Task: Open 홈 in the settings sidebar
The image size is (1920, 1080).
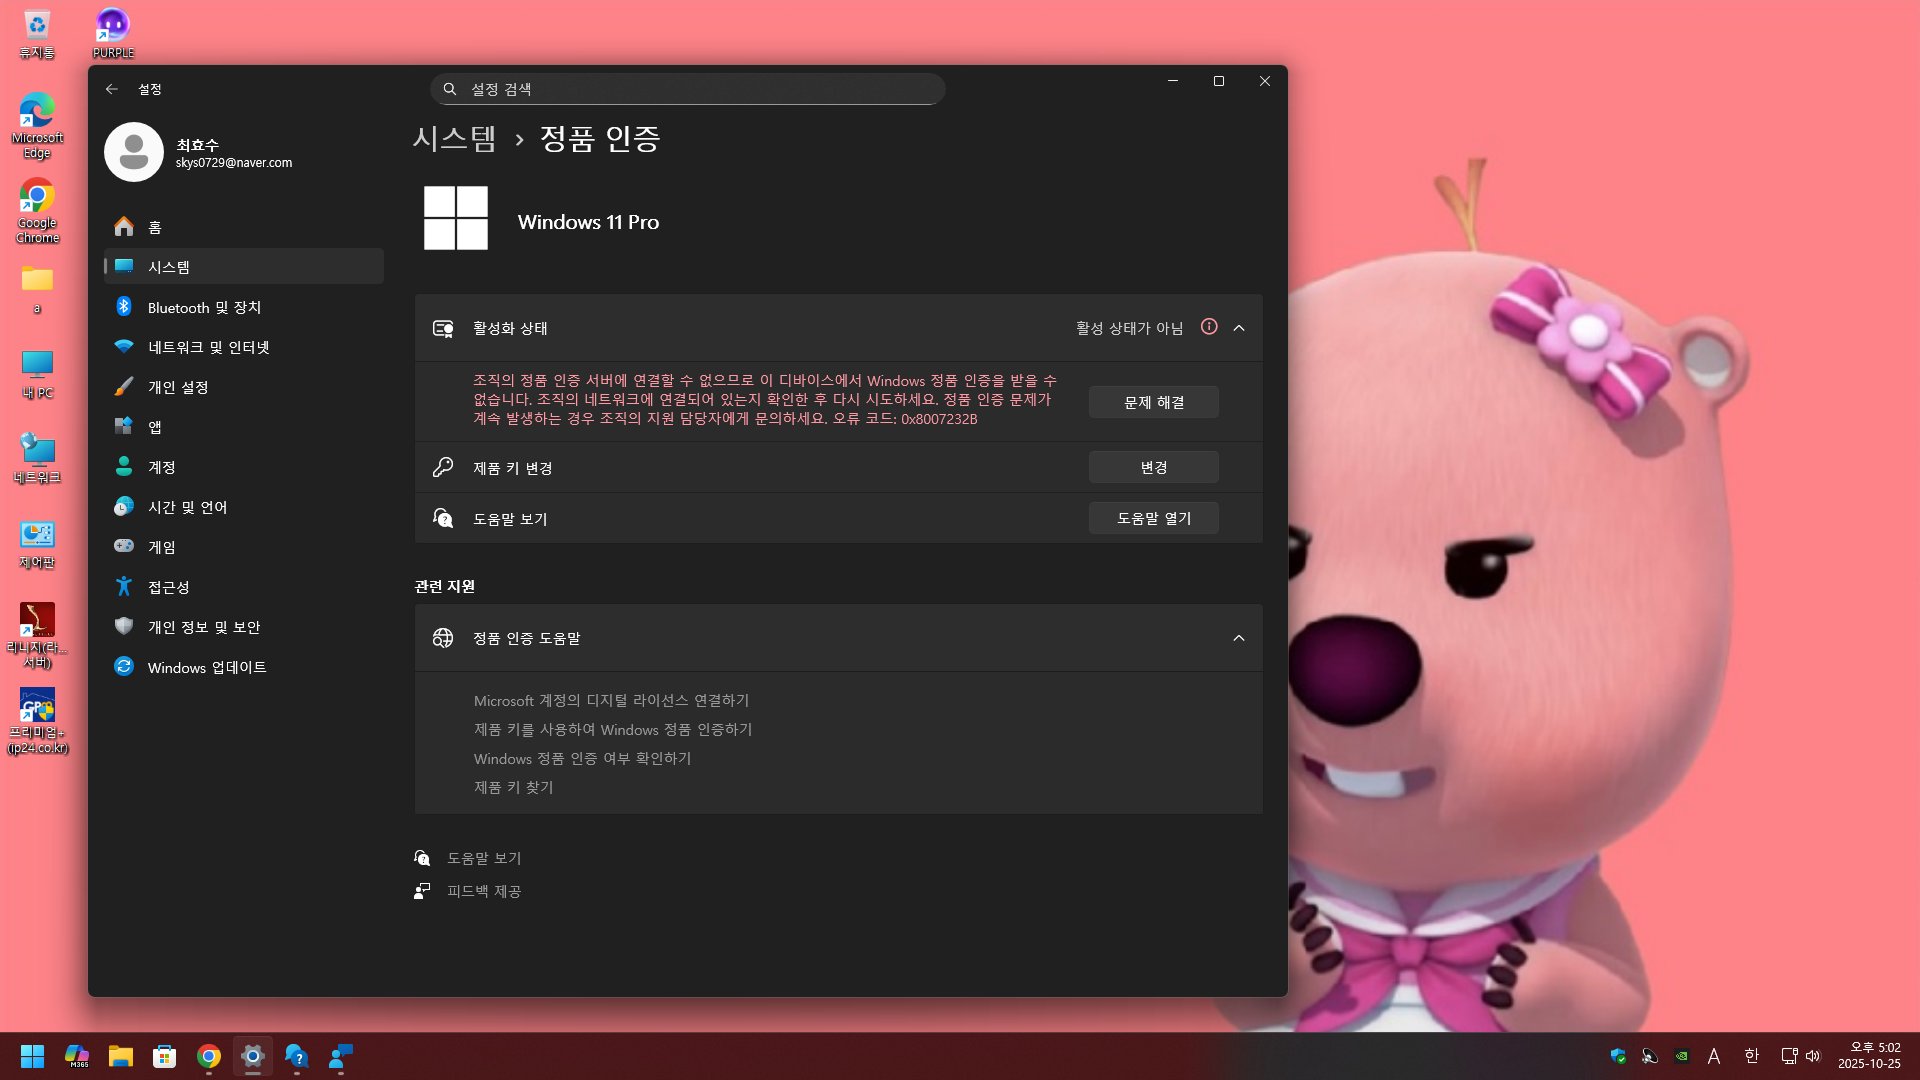Action: coord(244,227)
